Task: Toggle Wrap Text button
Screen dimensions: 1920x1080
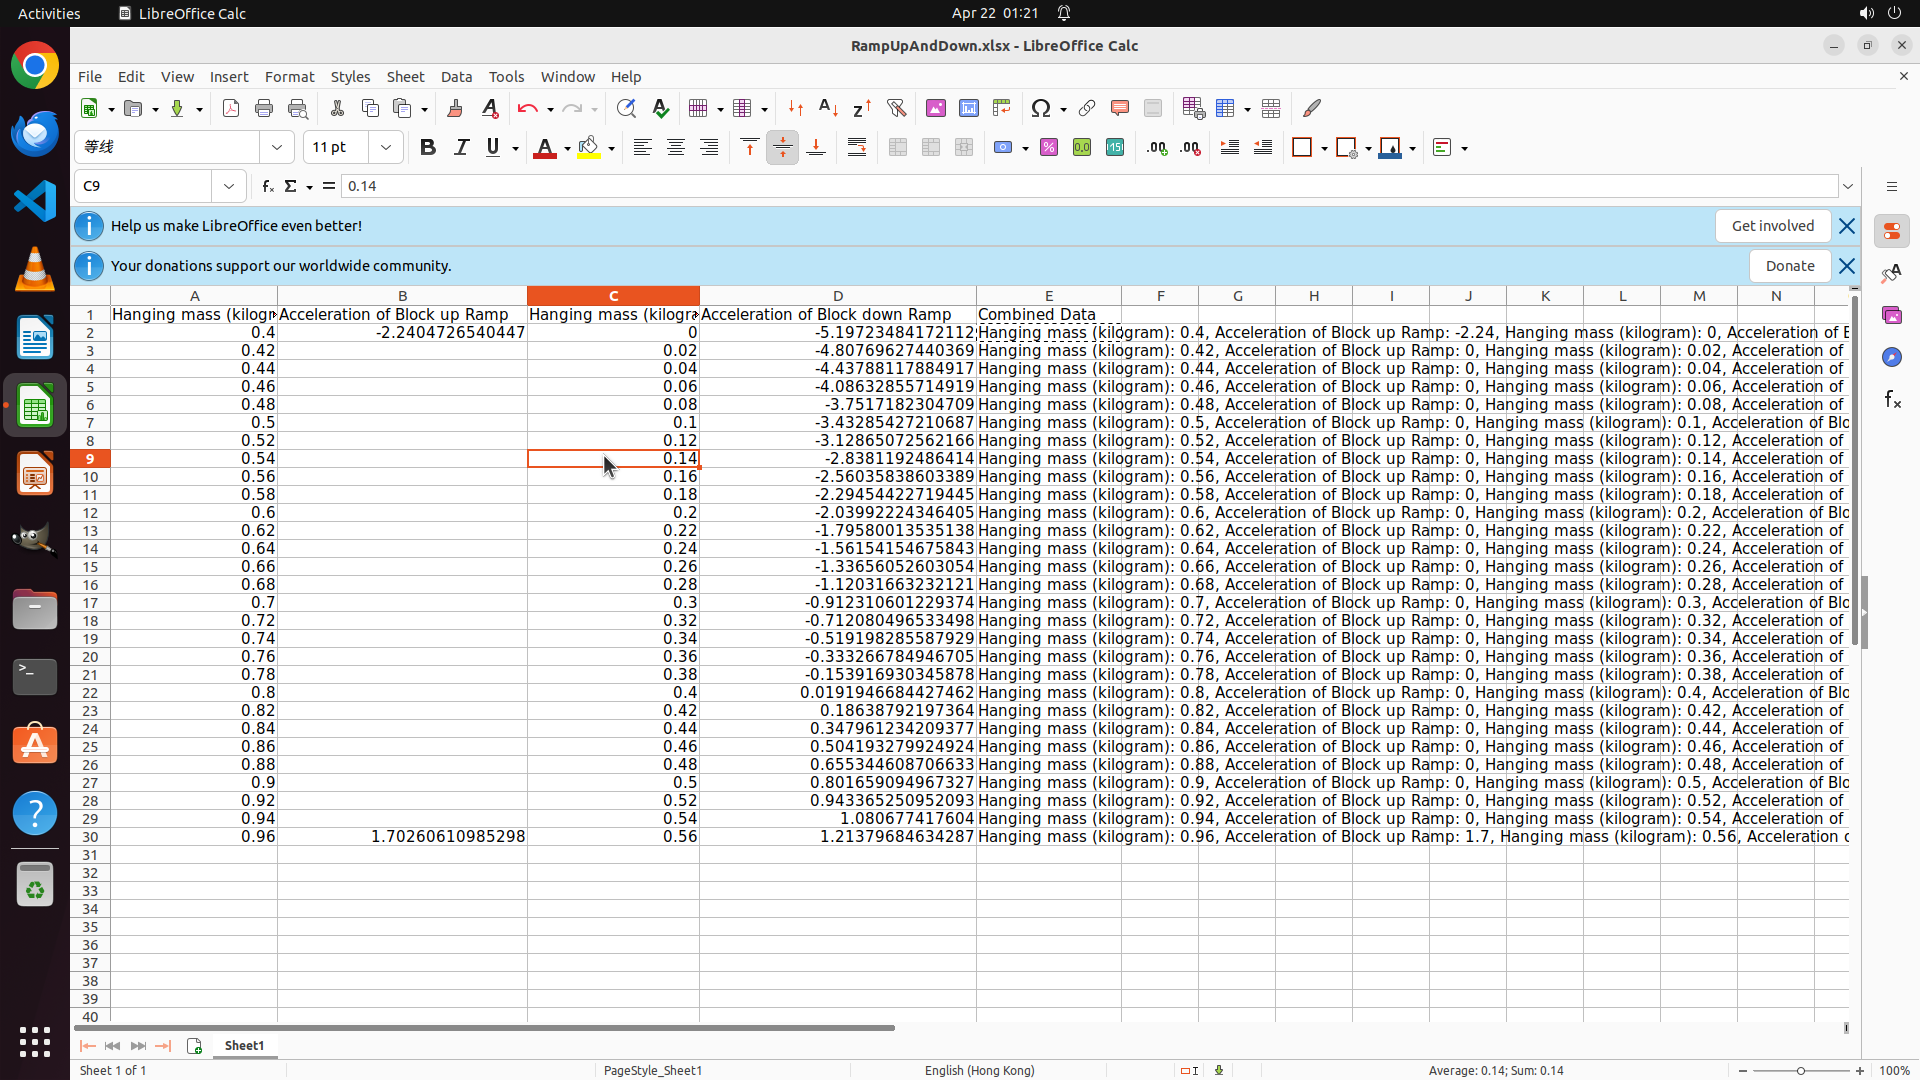Action: (857, 148)
